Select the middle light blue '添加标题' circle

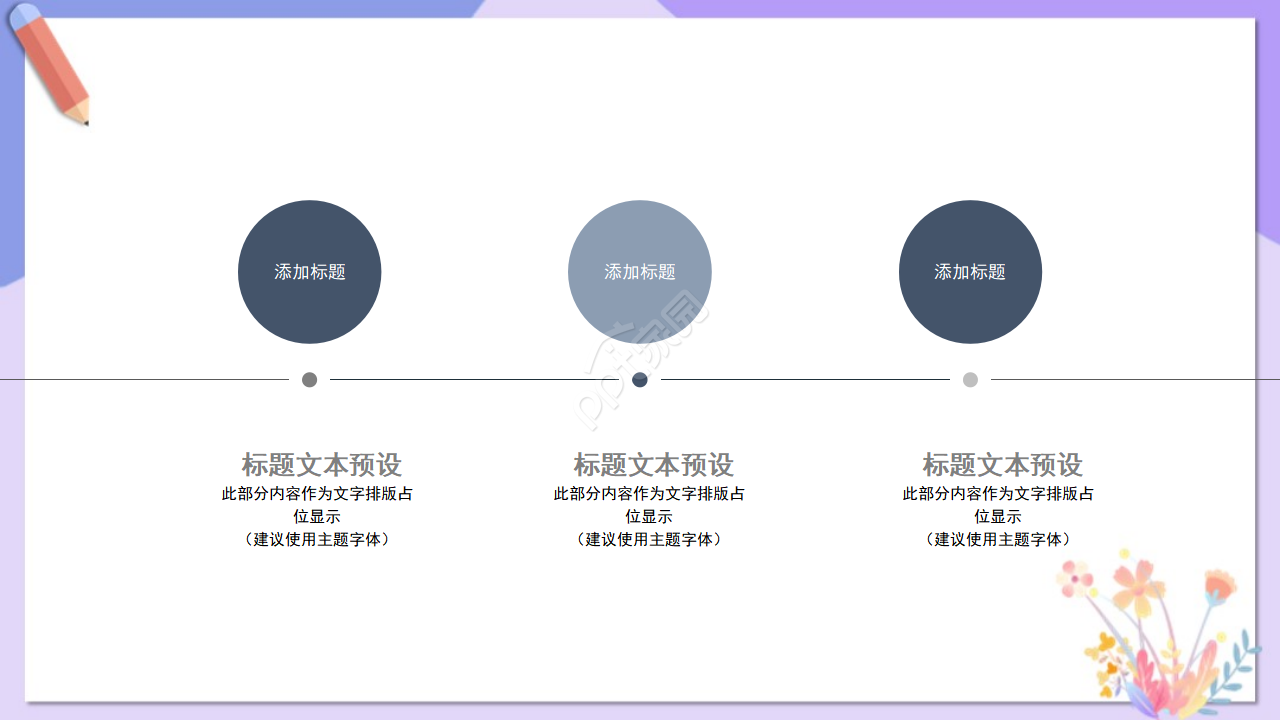click(639, 272)
